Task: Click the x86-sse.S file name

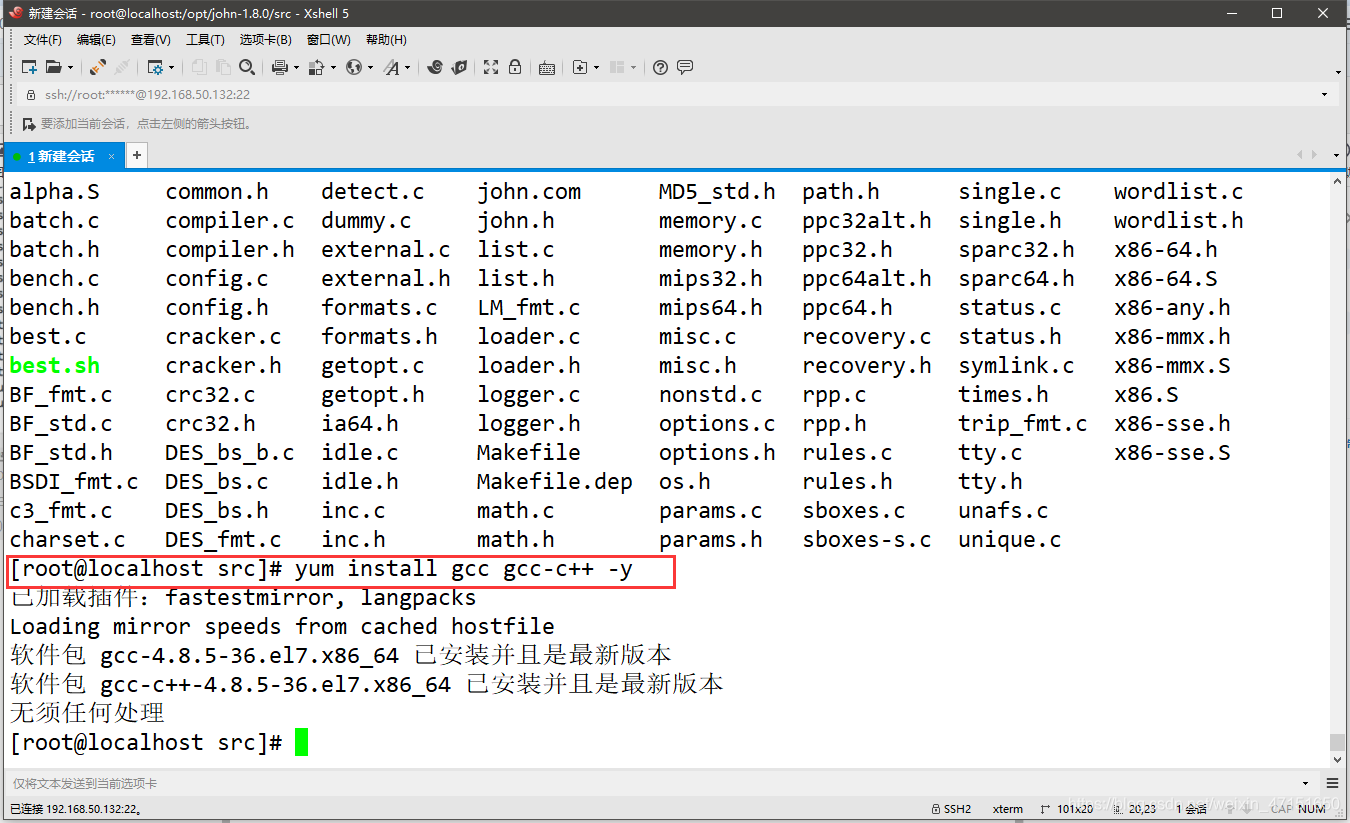Action: coord(1173,453)
